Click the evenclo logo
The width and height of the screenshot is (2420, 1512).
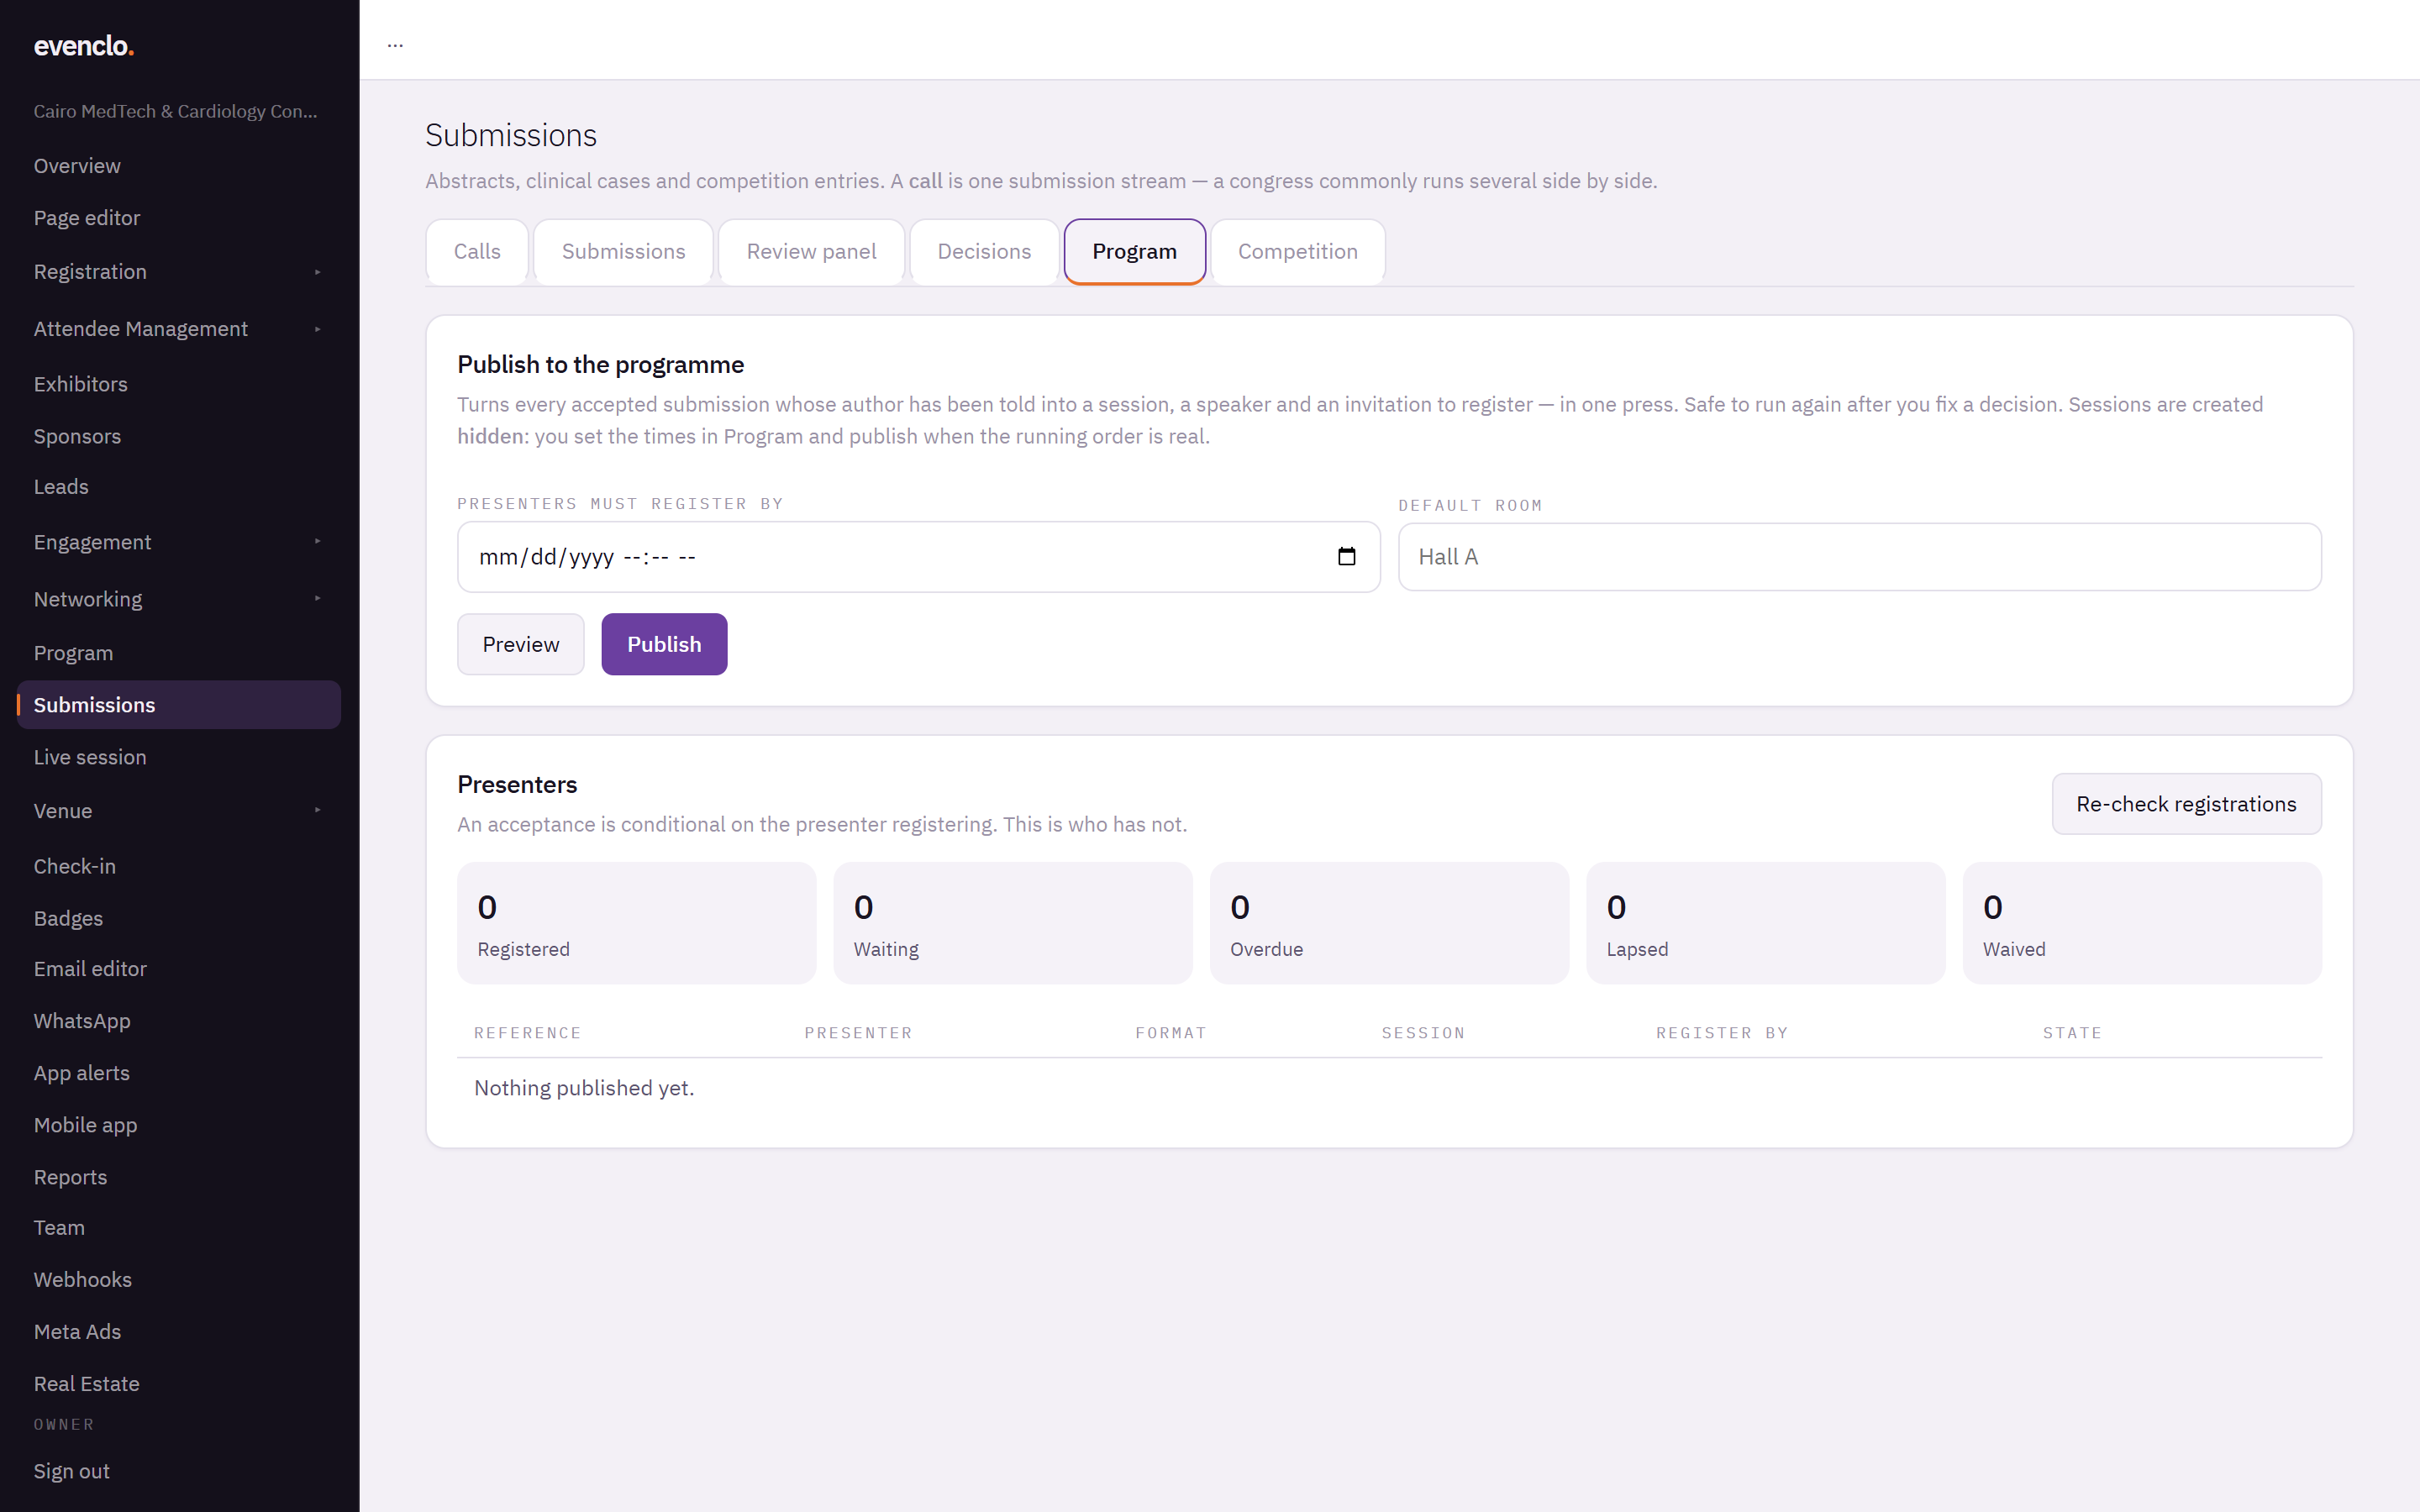[x=84, y=46]
